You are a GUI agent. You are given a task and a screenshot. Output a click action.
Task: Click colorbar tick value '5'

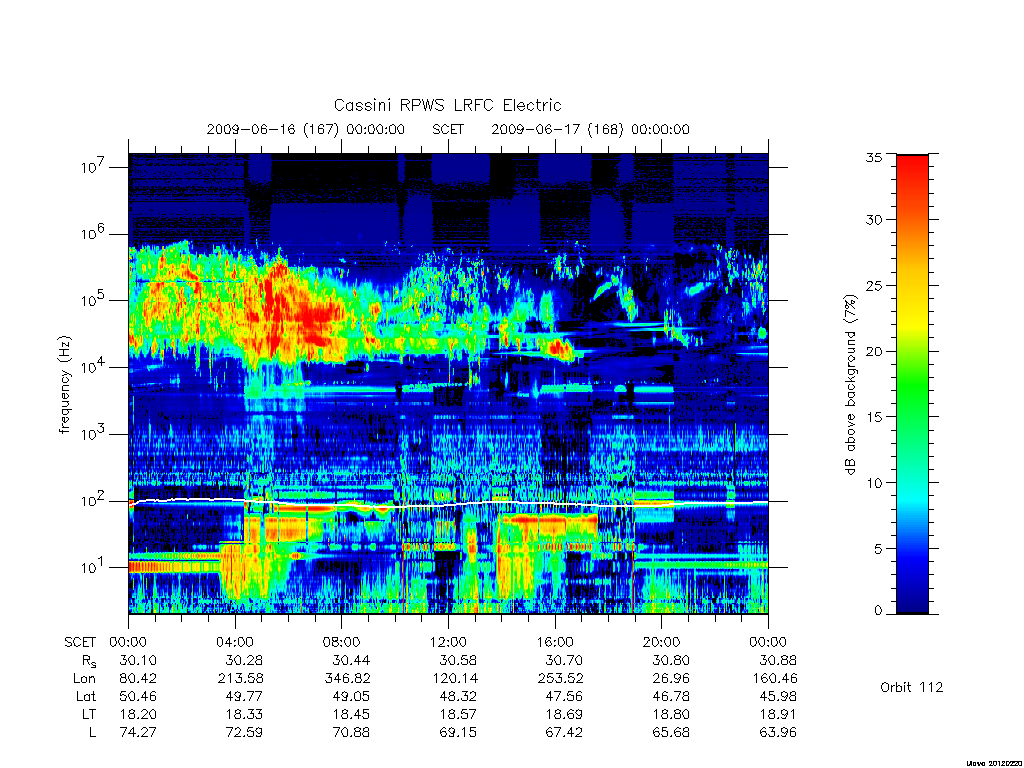tap(877, 549)
